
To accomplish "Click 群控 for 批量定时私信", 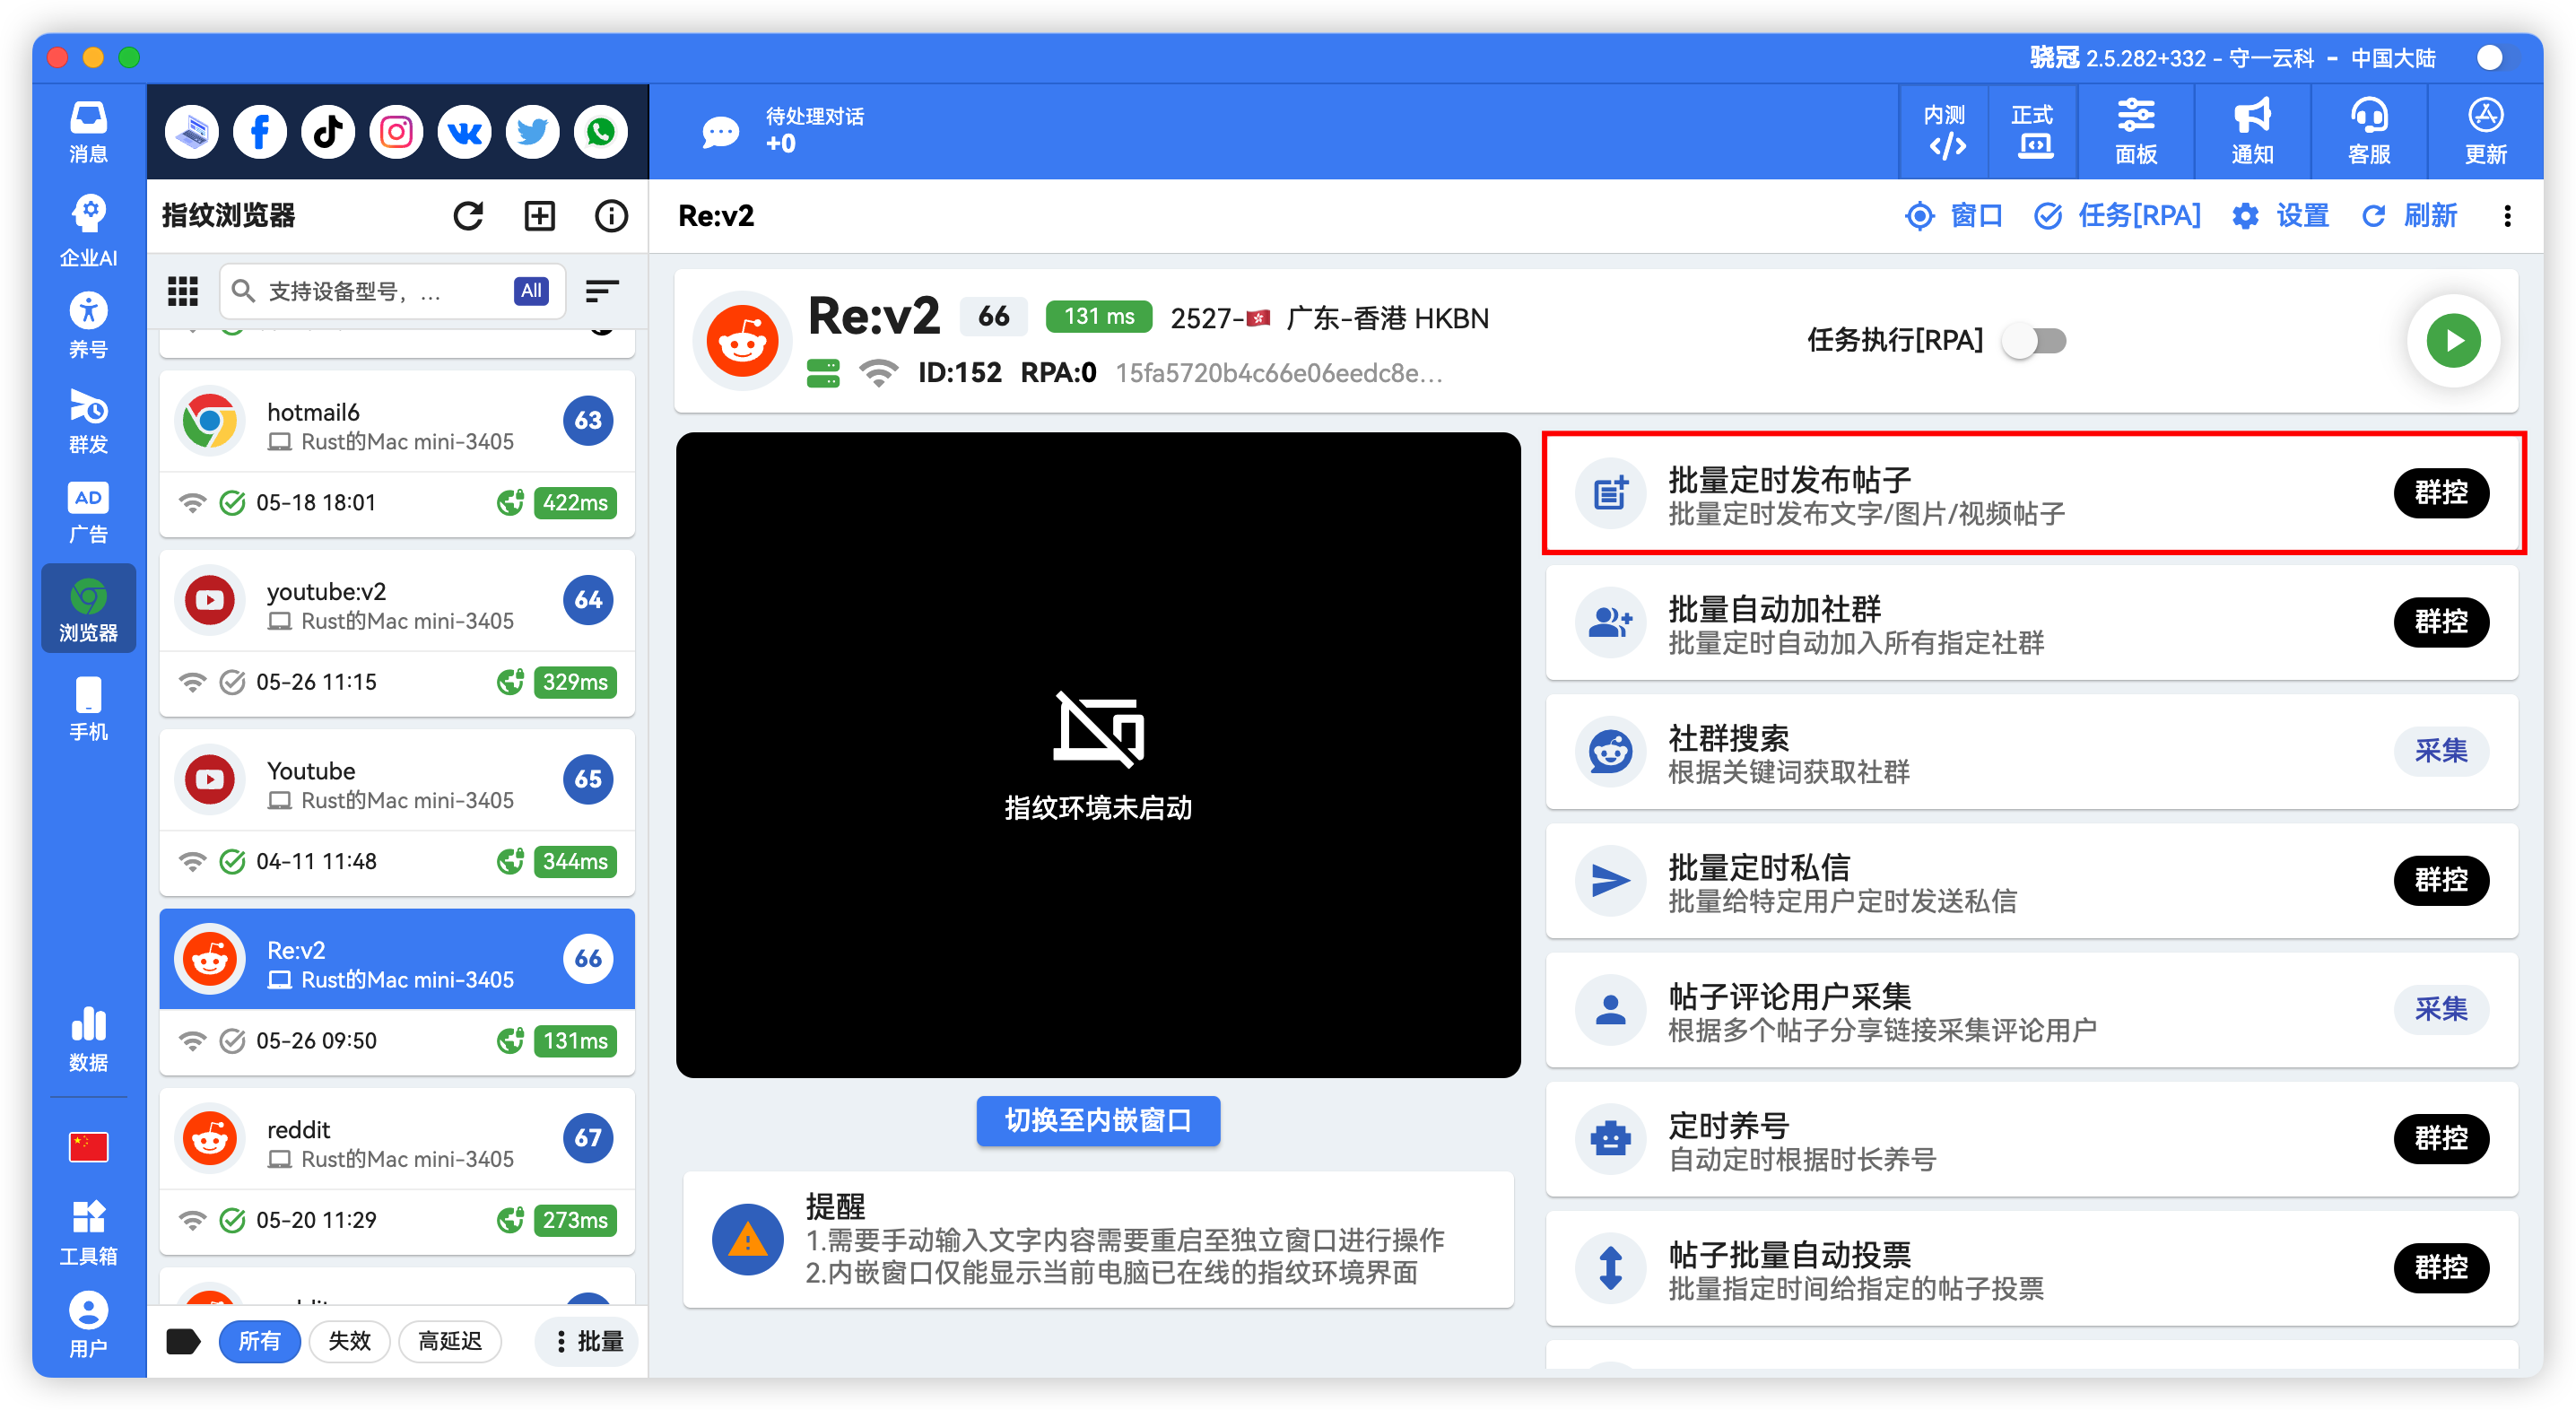I will (2441, 880).
